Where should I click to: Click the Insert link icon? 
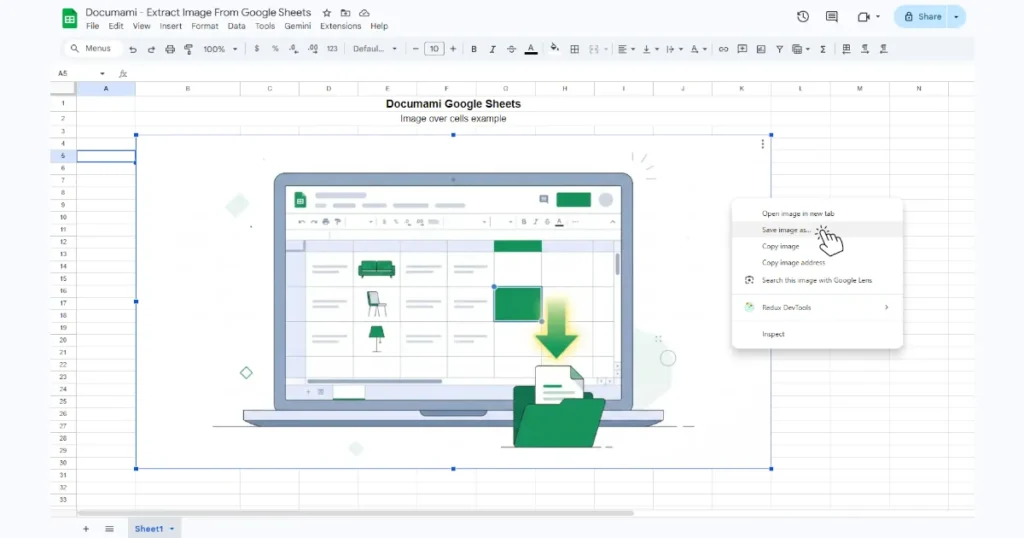(x=723, y=49)
